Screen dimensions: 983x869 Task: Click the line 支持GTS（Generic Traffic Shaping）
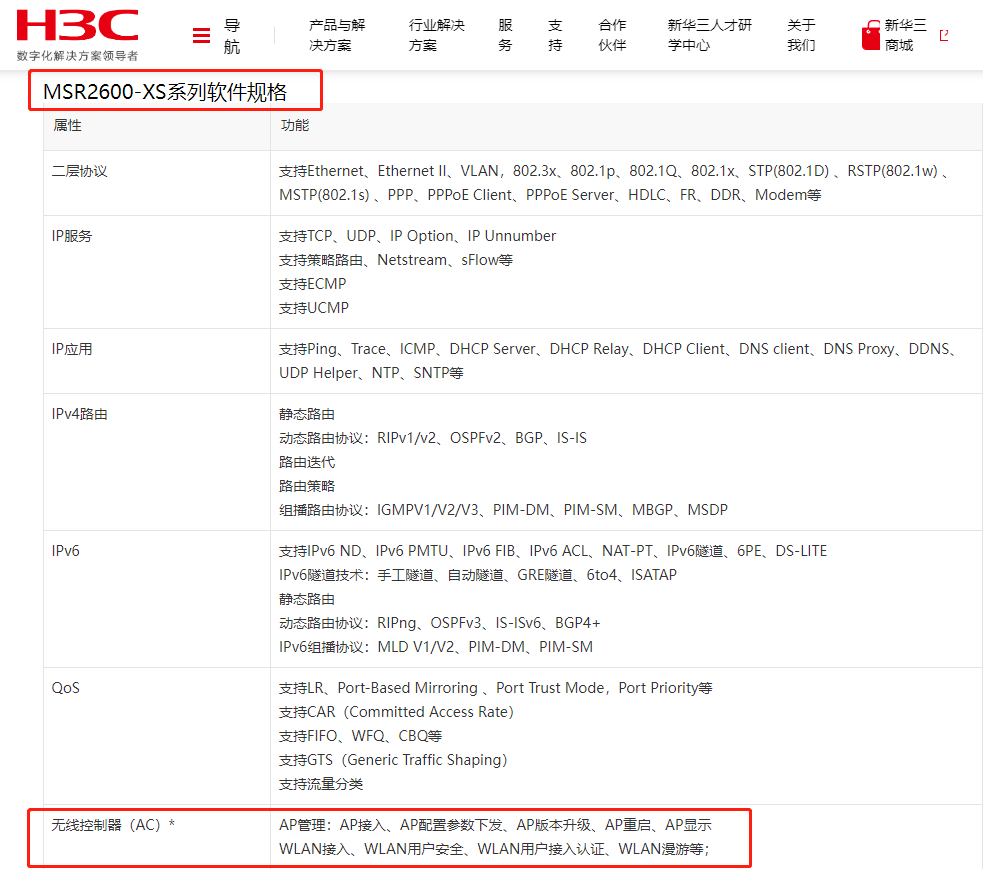pyautogui.click(x=393, y=760)
